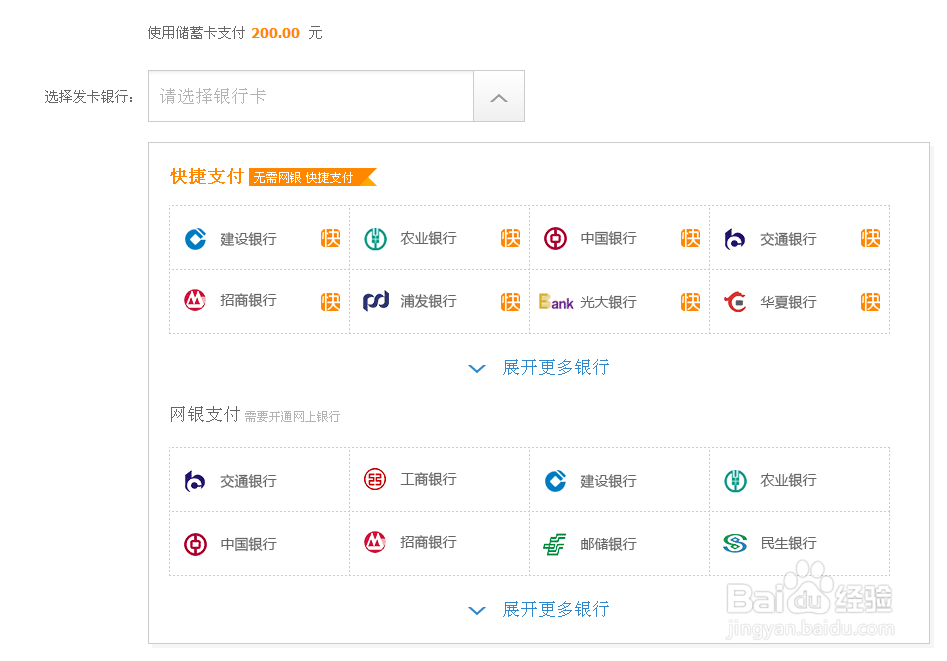Choose 招商银行 in 网银支付 section
Viewport: 947px width, 661px height.
click(x=440, y=544)
